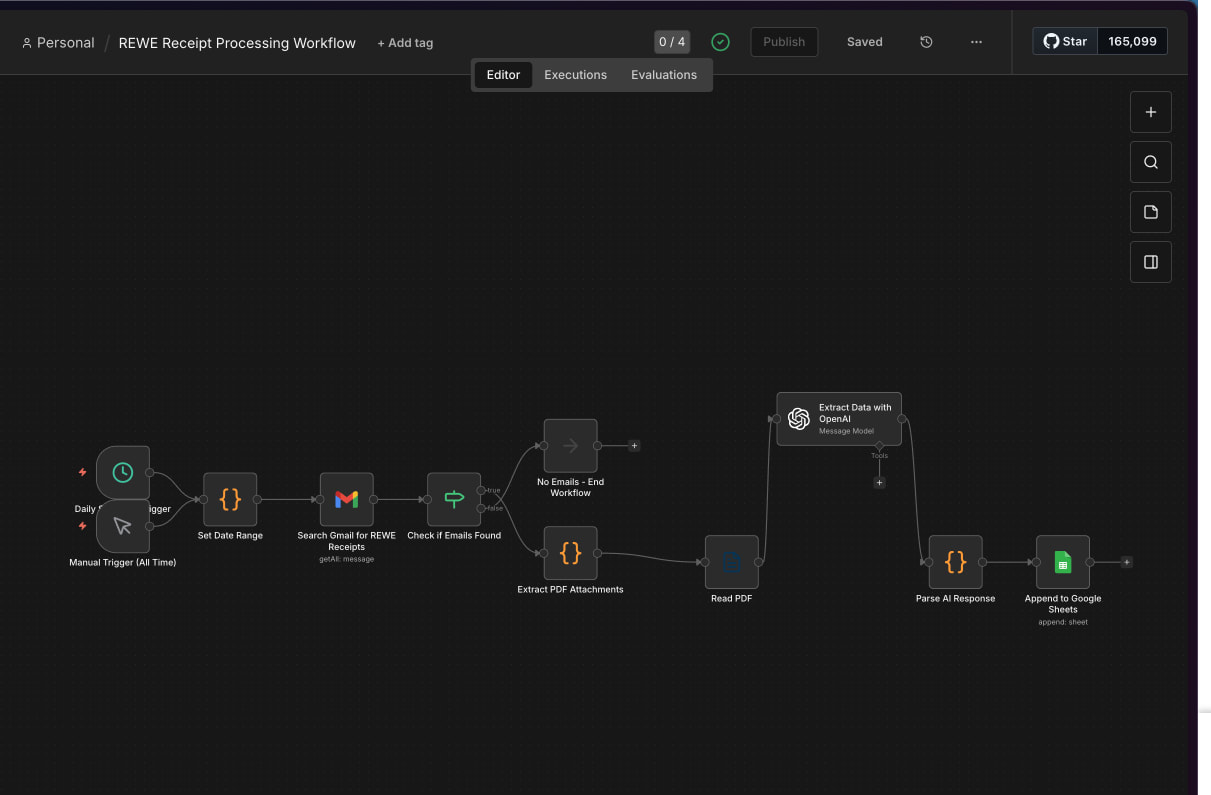This screenshot has height=795, width=1211.
Task: Click the GitHub Star button
Action: coord(1065,41)
